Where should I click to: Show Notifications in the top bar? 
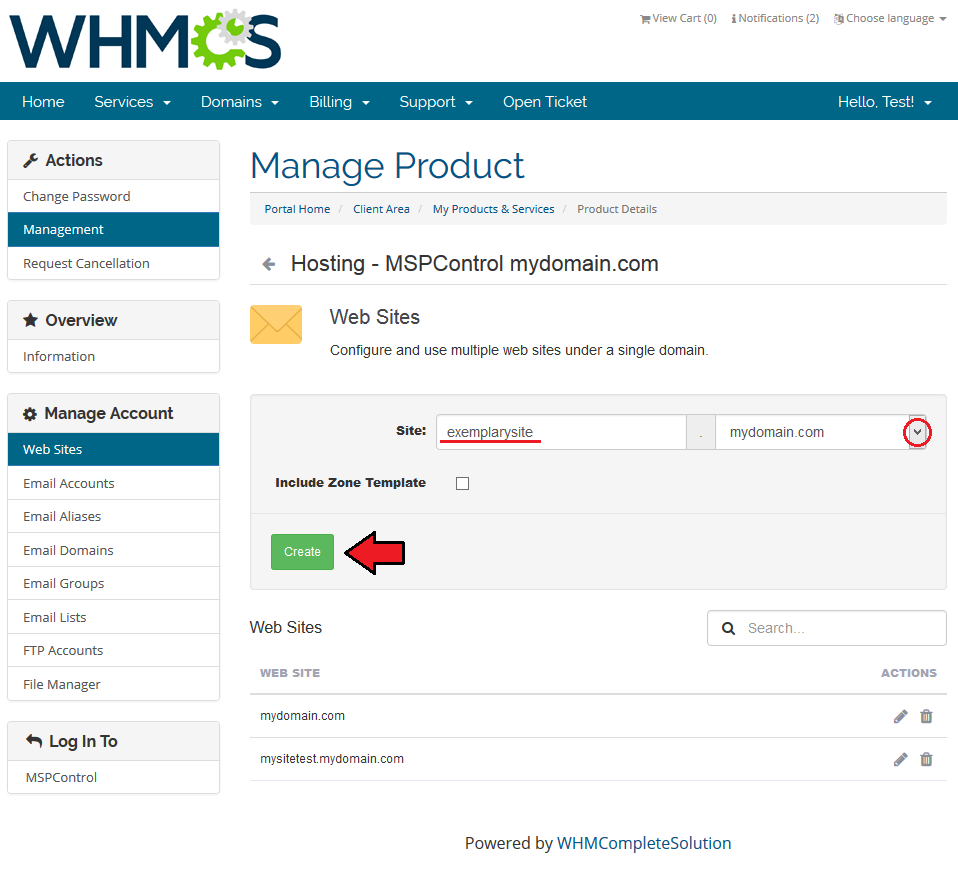click(x=775, y=18)
